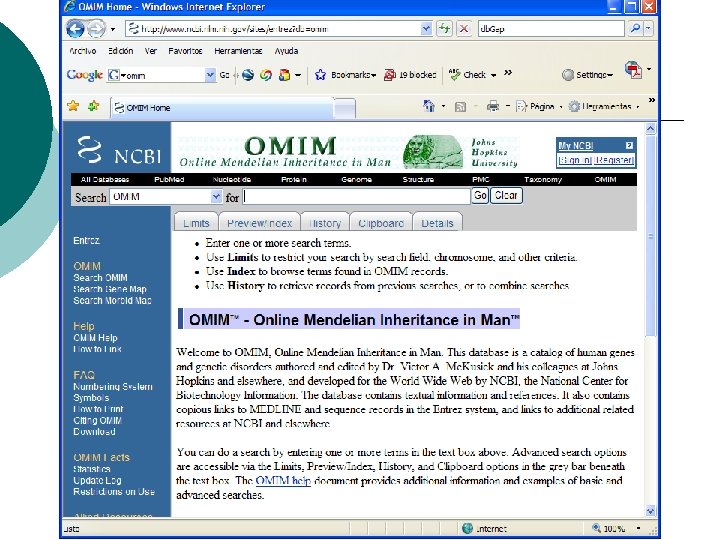Viewport: 720px width, 540px height.
Task: Open the Herramientas menu in menu bar
Action: (238, 51)
